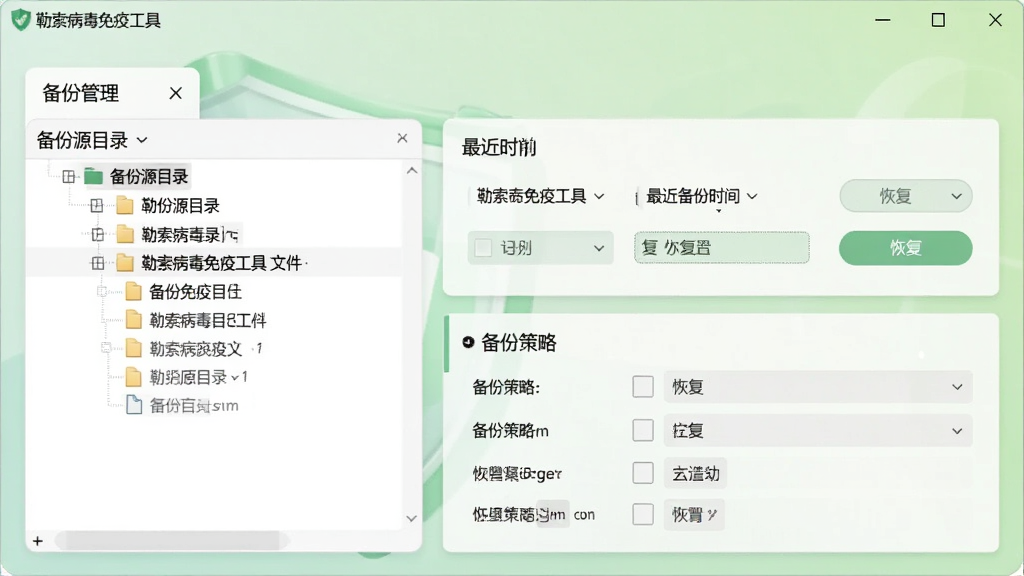
Task: Expand the 勒索病毒免疫工具 文件 node
Action: (x=98, y=263)
